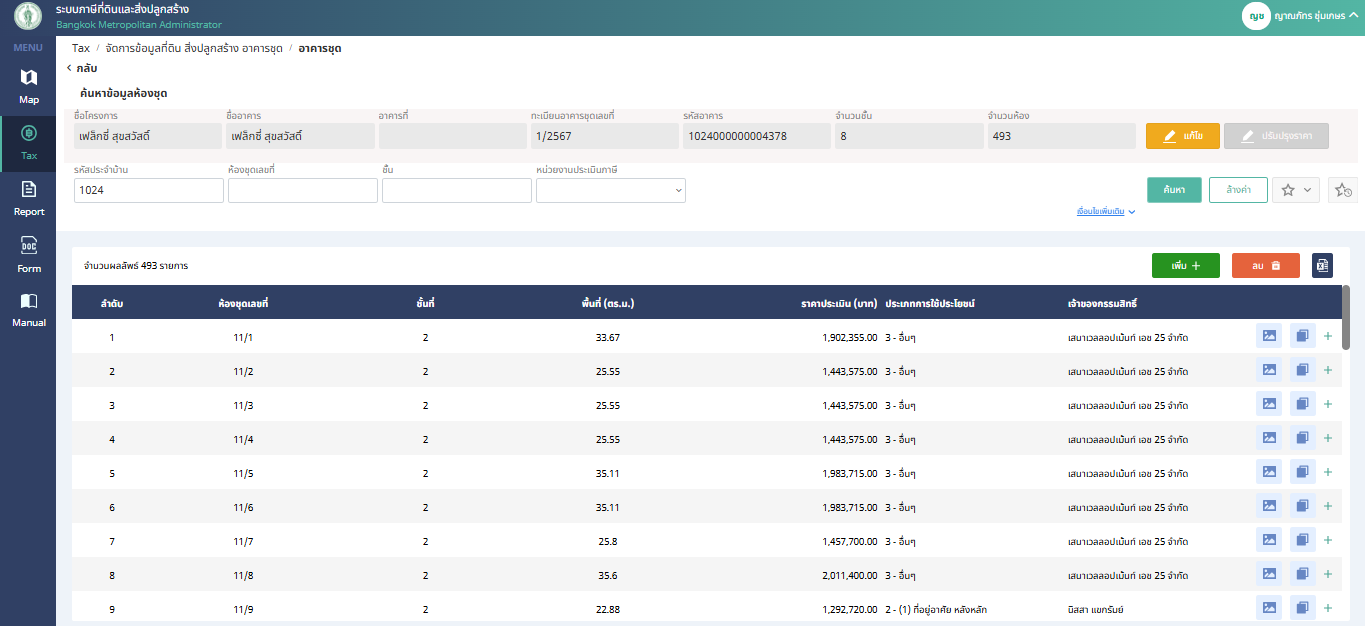The image size is (1365, 626).
Task: Open the หน่วยงานประเมินภาษี dropdown
Action: (x=610, y=190)
